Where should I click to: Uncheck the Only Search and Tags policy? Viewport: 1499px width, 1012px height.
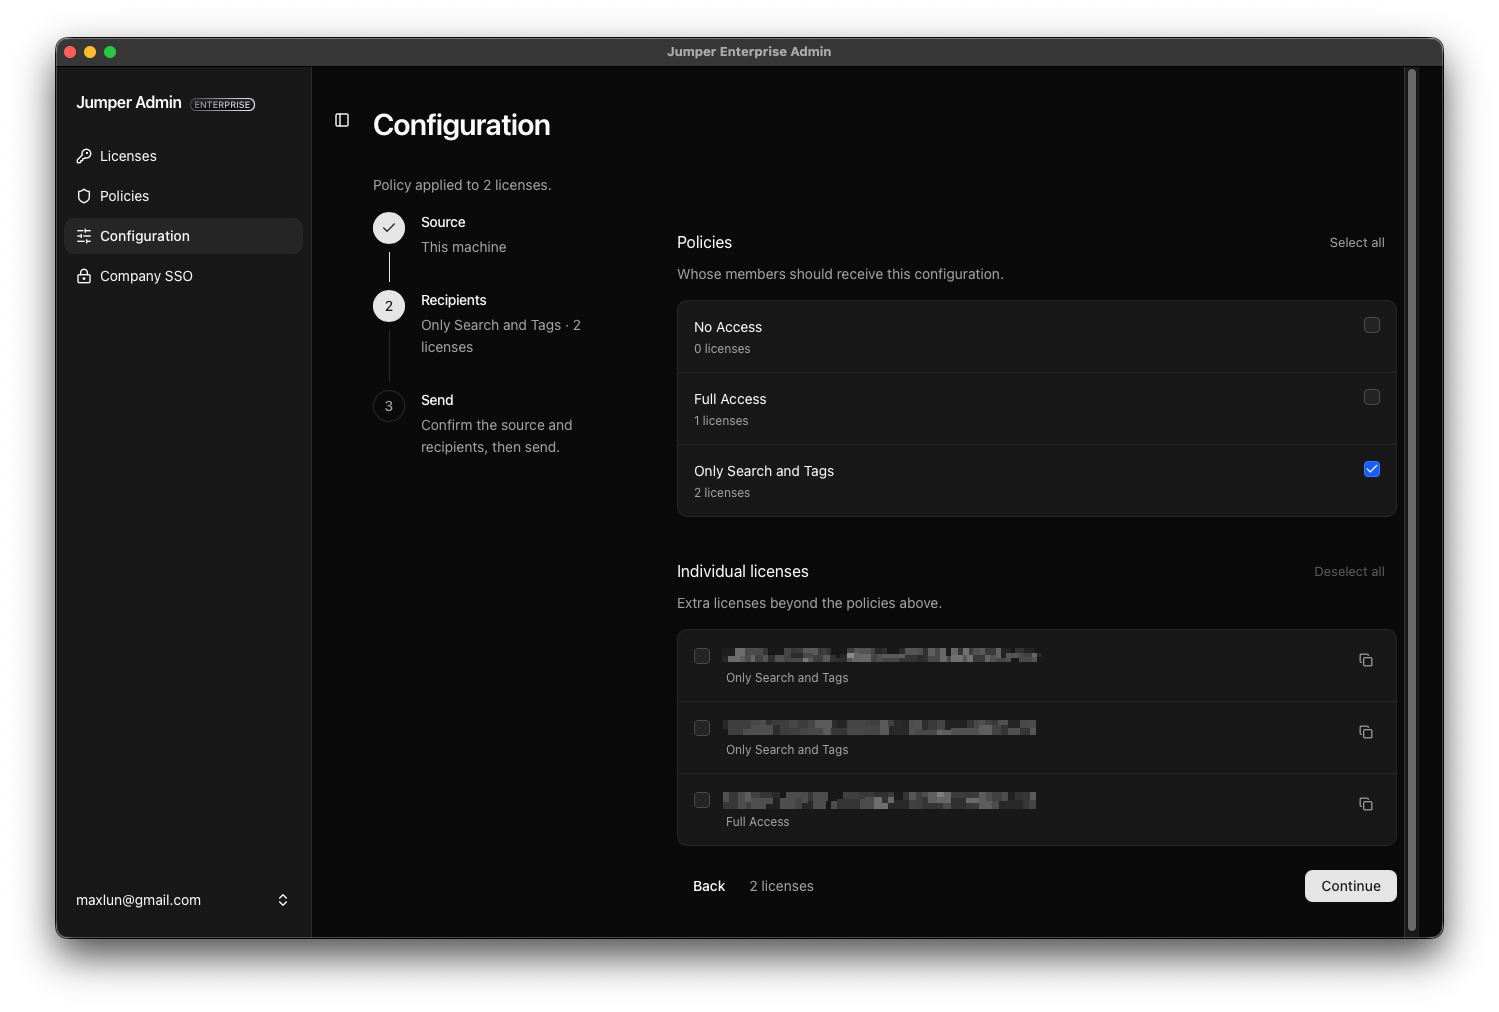pos(1372,469)
